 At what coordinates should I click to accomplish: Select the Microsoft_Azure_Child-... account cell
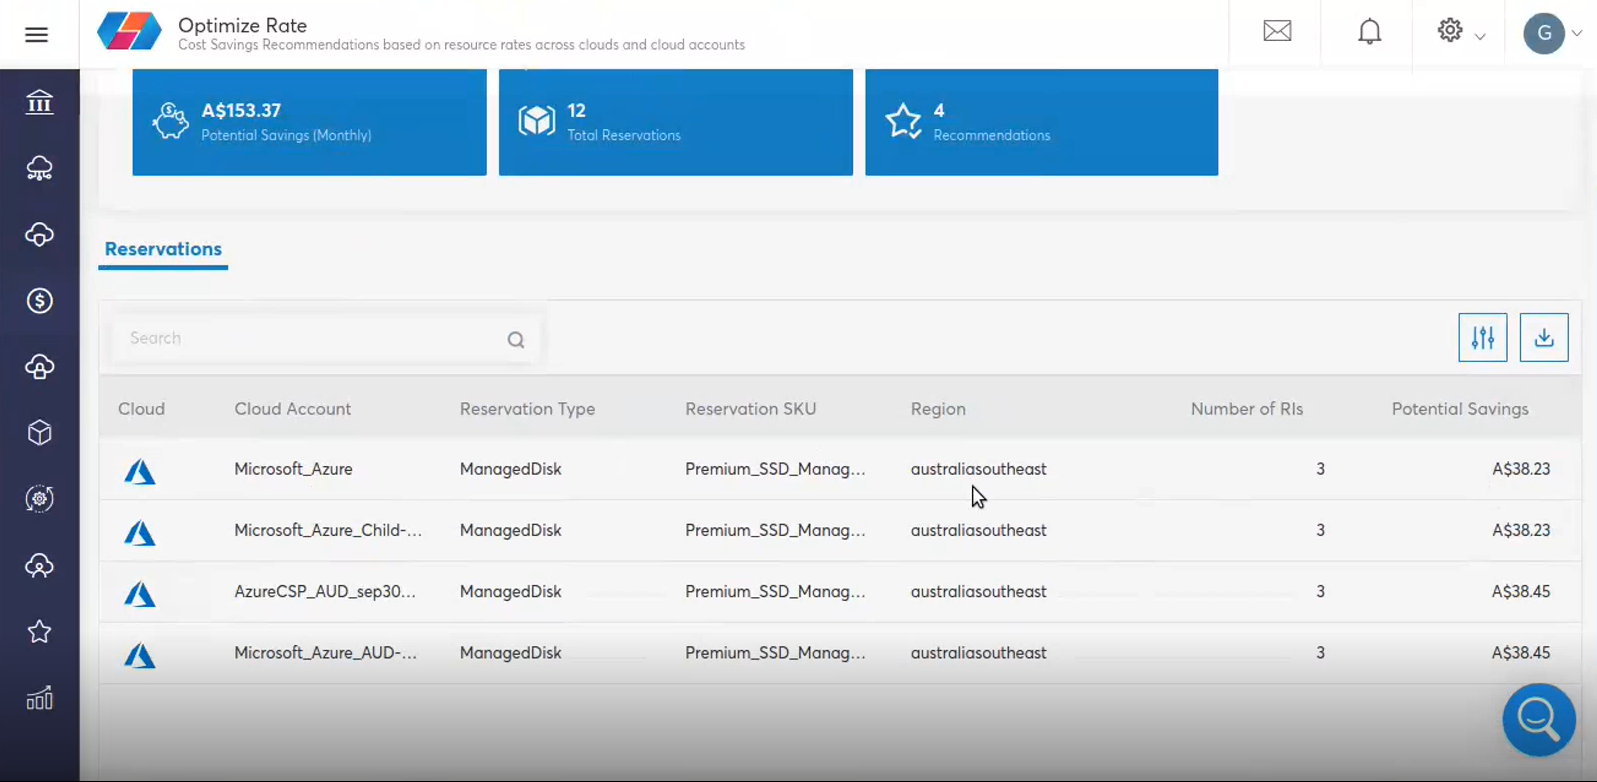(x=328, y=530)
